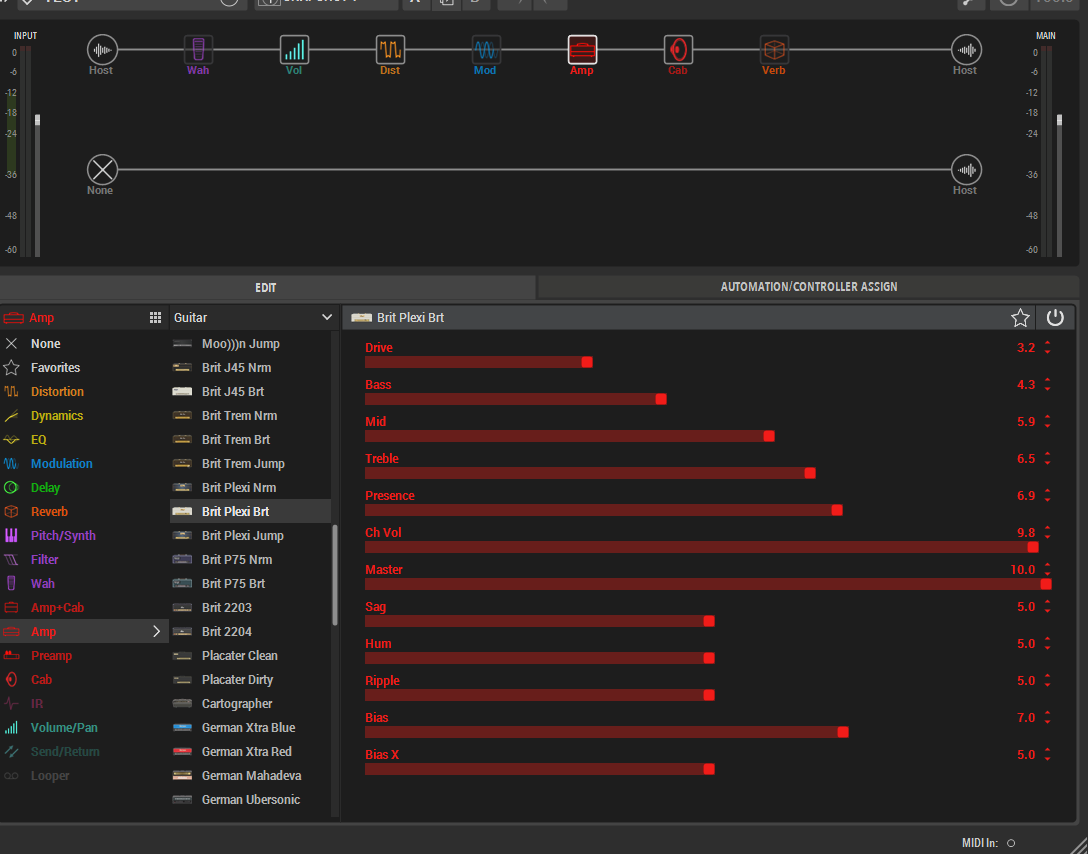Adjust the Bias value stepper
The image size is (1088, 854).
coord(1047,717)
